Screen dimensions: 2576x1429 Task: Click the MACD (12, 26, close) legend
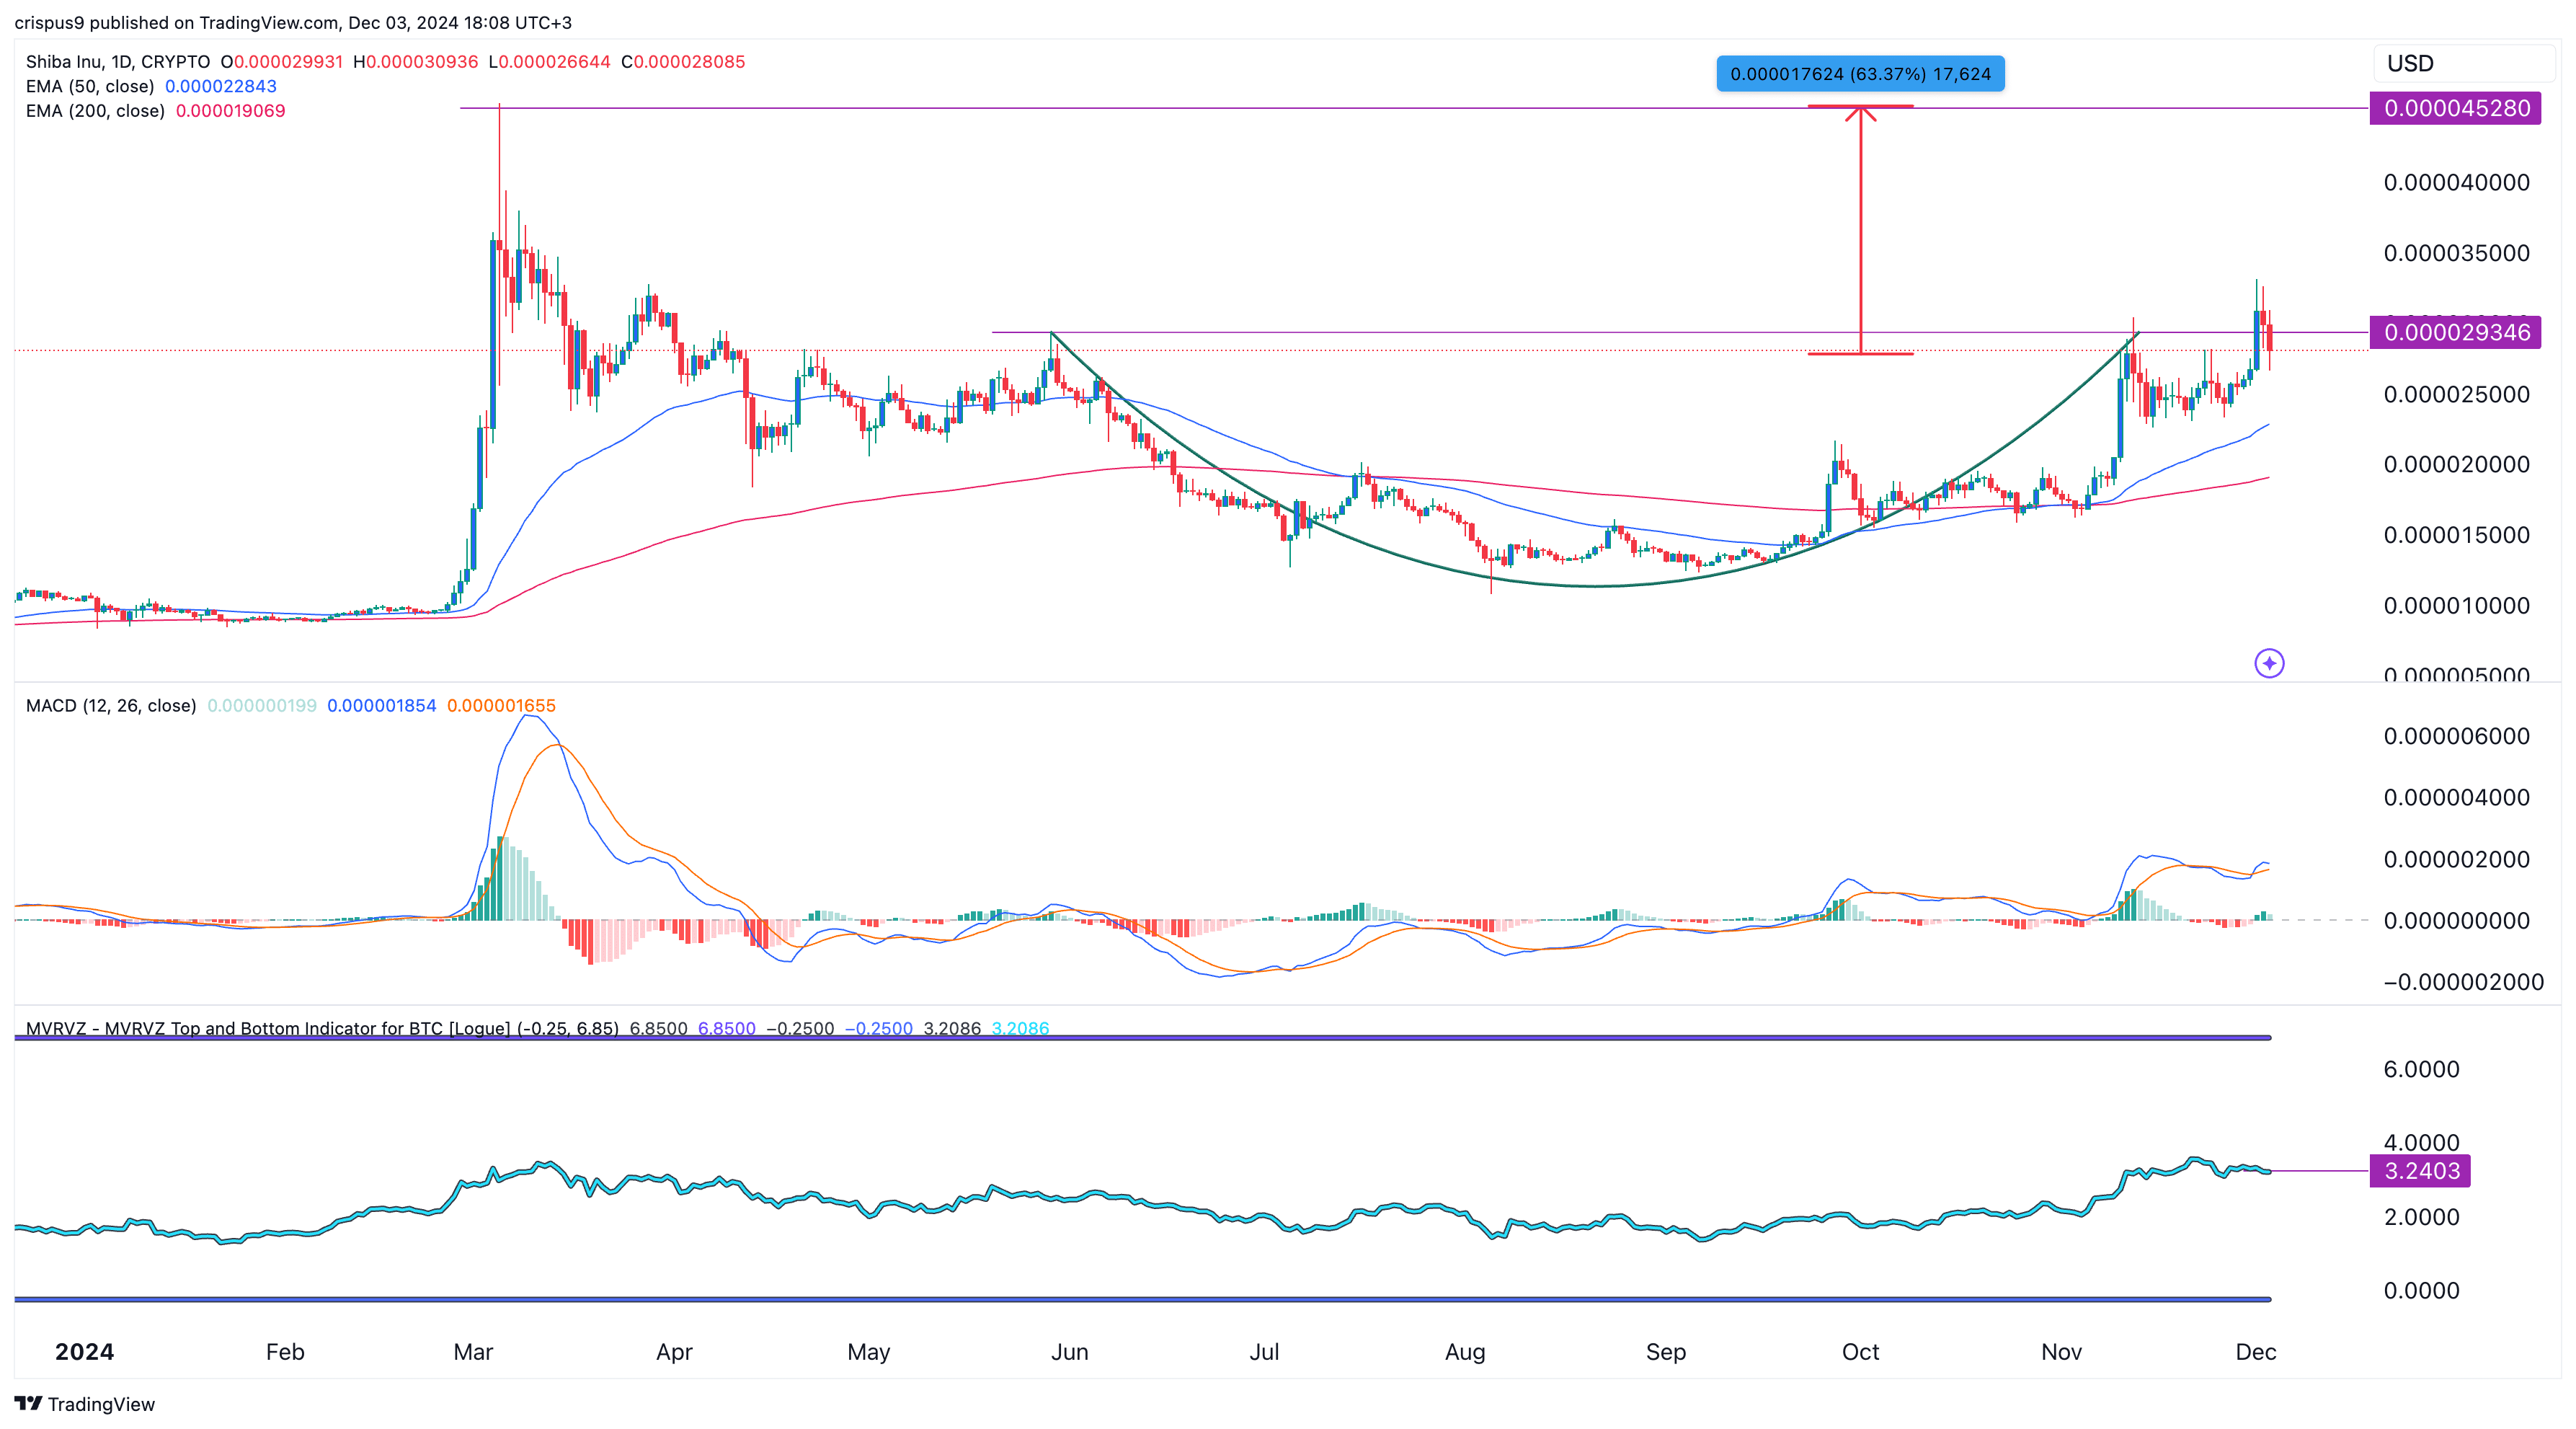point(111,705)
